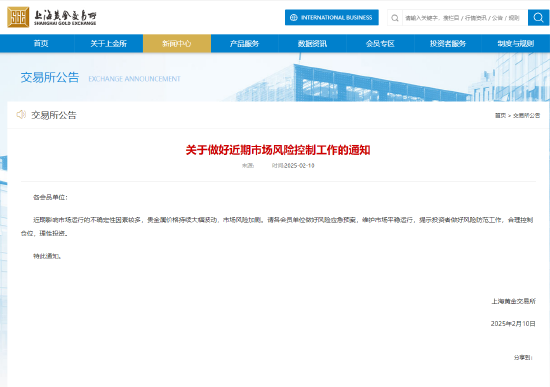Click the 分享到 share label
550x387 pixels.
(x=523, y=358)
